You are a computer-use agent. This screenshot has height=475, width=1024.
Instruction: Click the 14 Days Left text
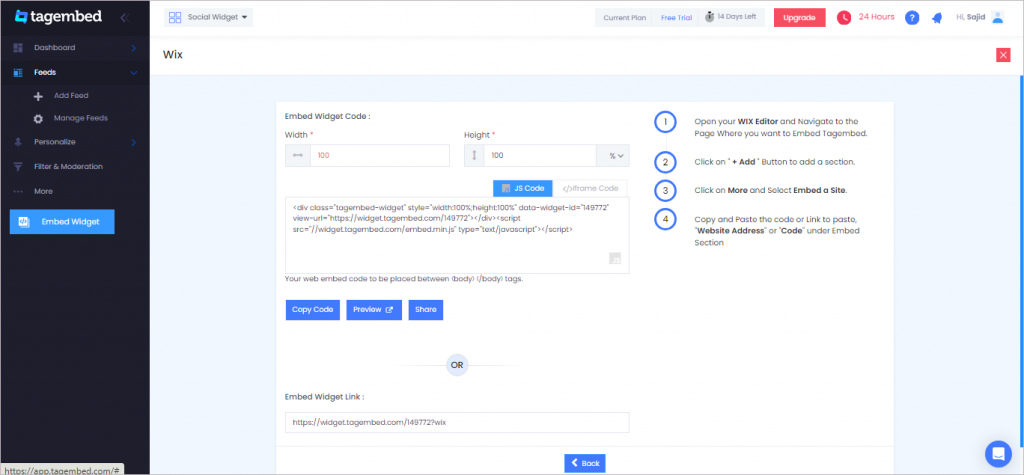pos(737,17)
